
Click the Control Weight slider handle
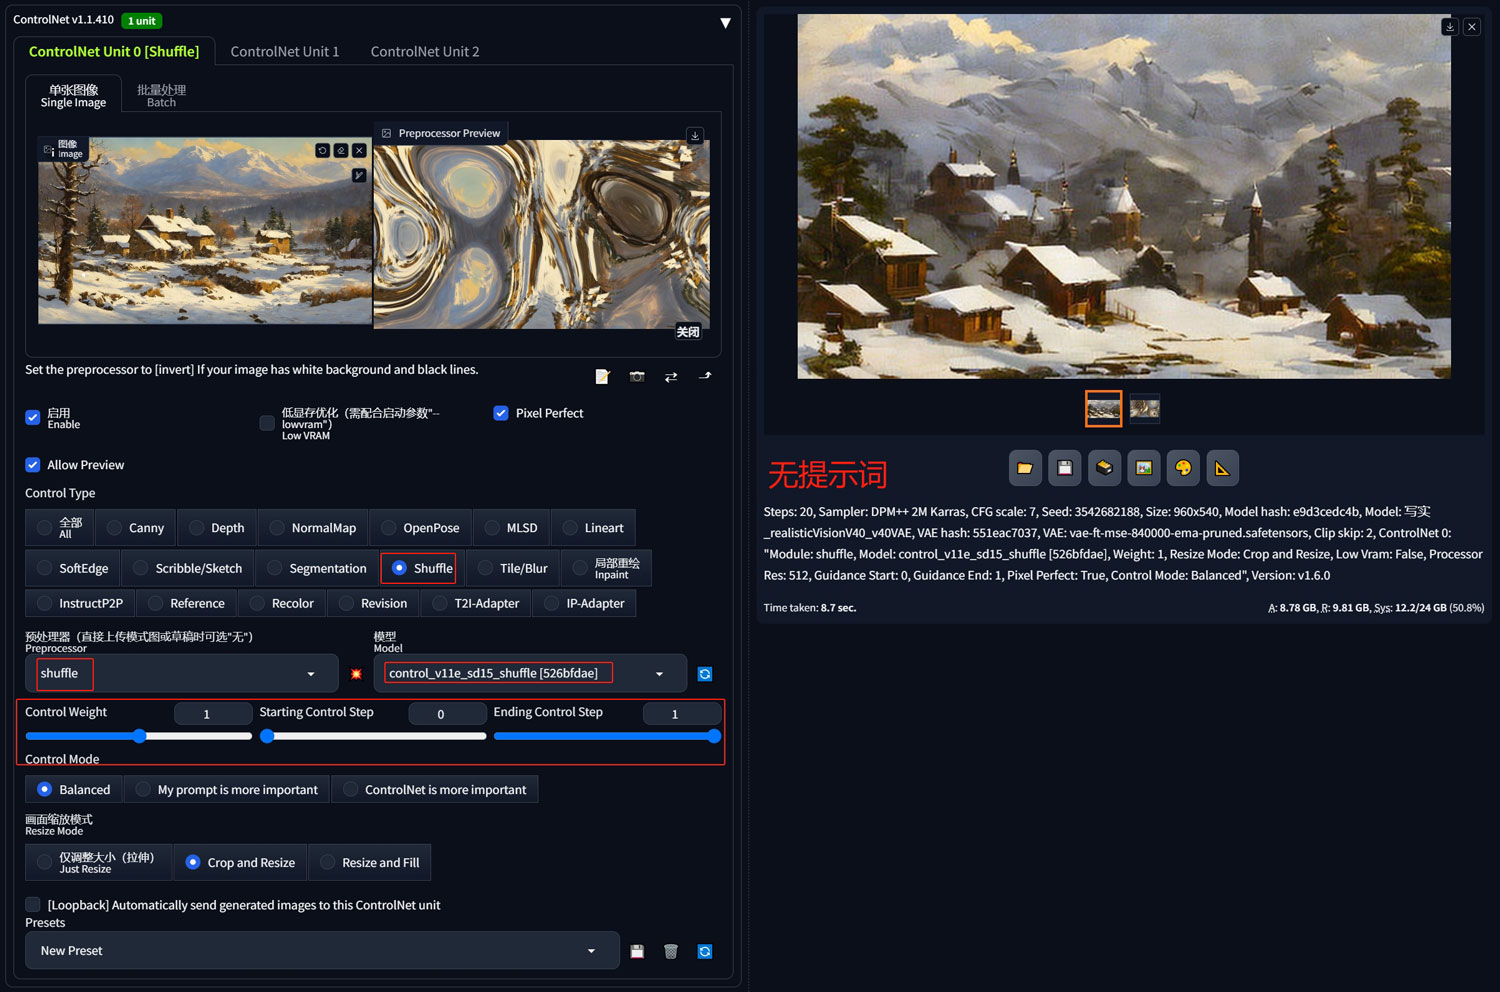click(140, 736)
